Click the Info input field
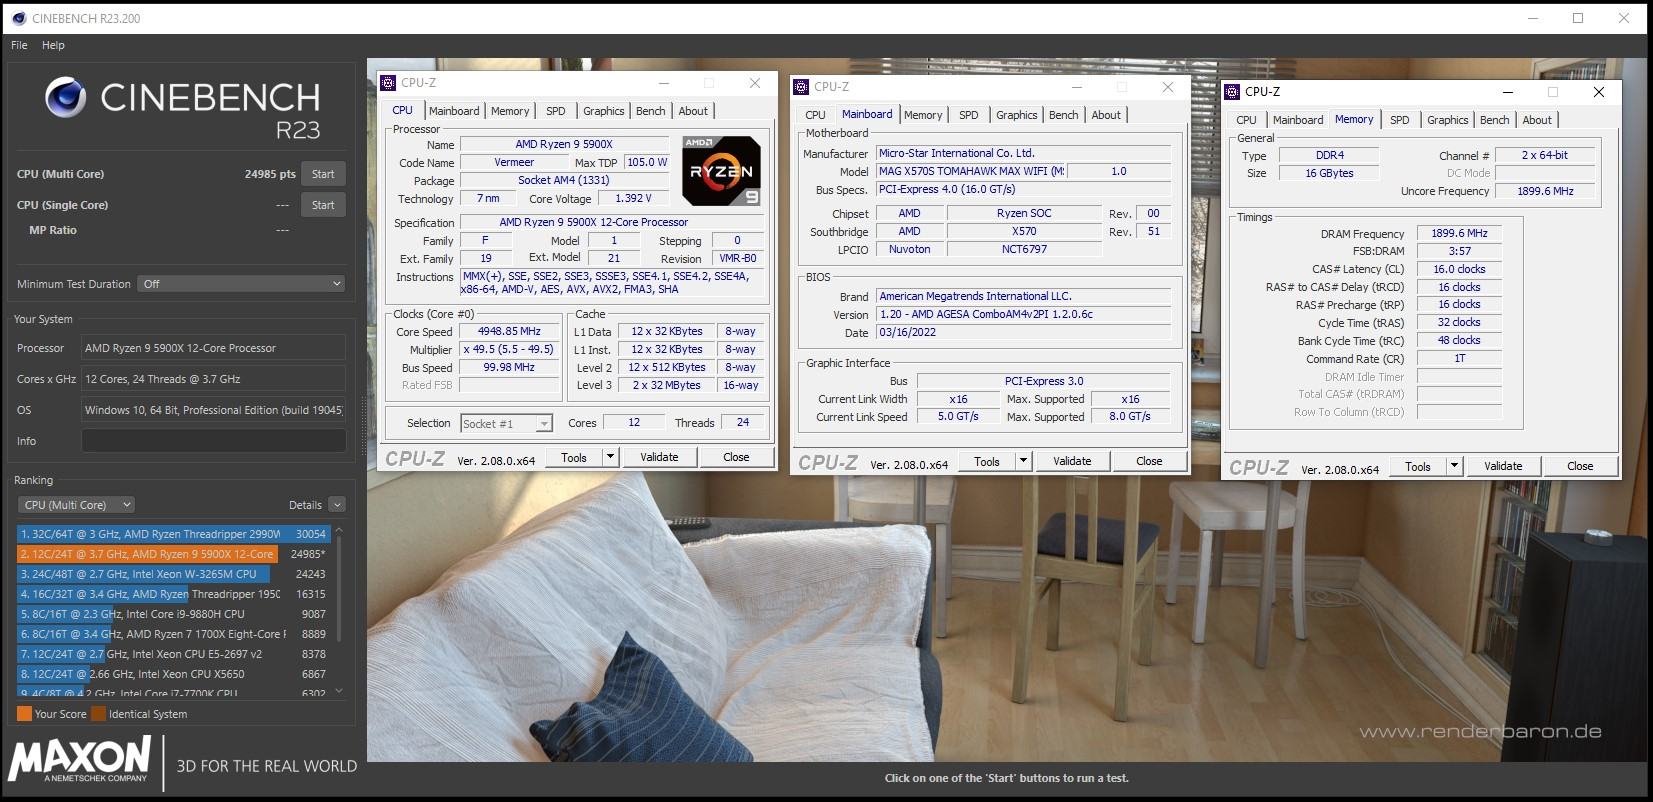 coord(213,441)
